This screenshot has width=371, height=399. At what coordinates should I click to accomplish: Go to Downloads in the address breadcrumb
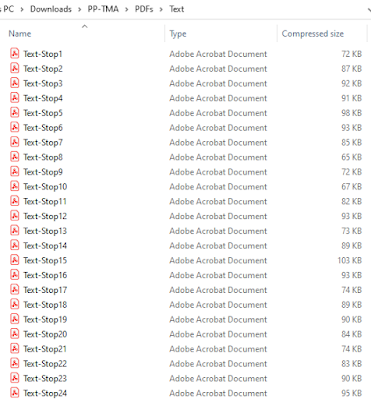51,9
